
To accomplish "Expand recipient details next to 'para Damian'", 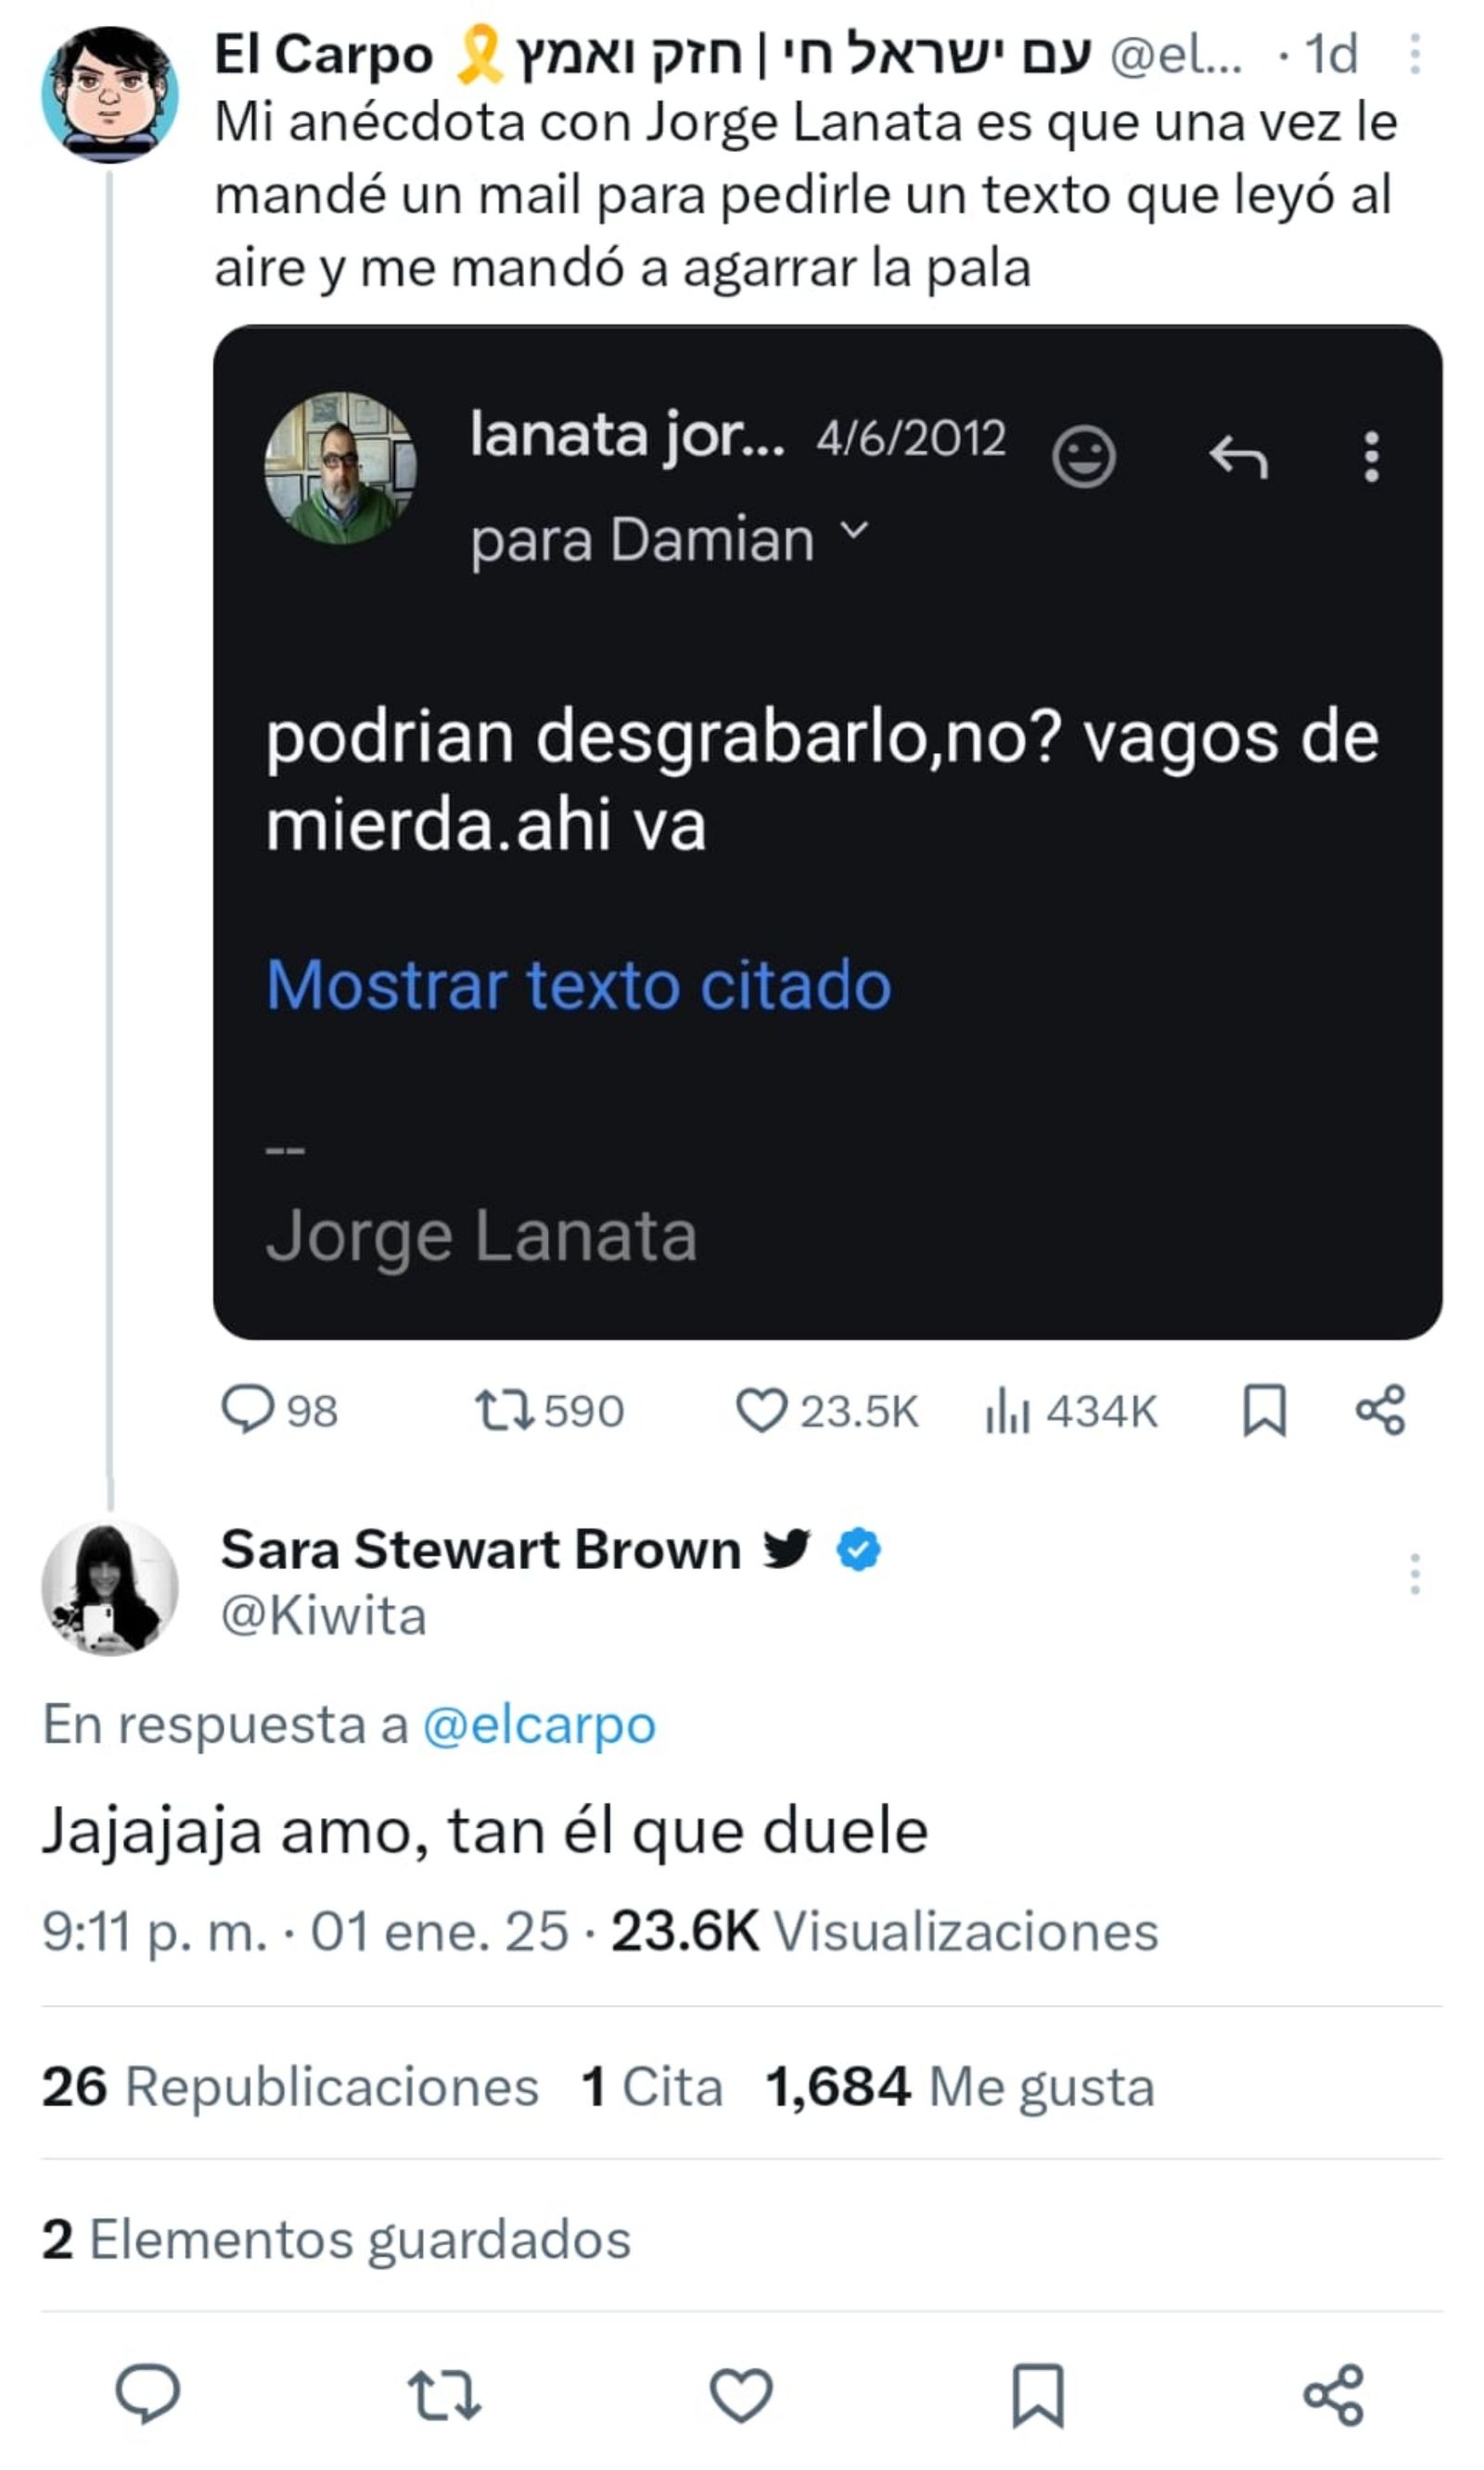I will click(854, 530).
